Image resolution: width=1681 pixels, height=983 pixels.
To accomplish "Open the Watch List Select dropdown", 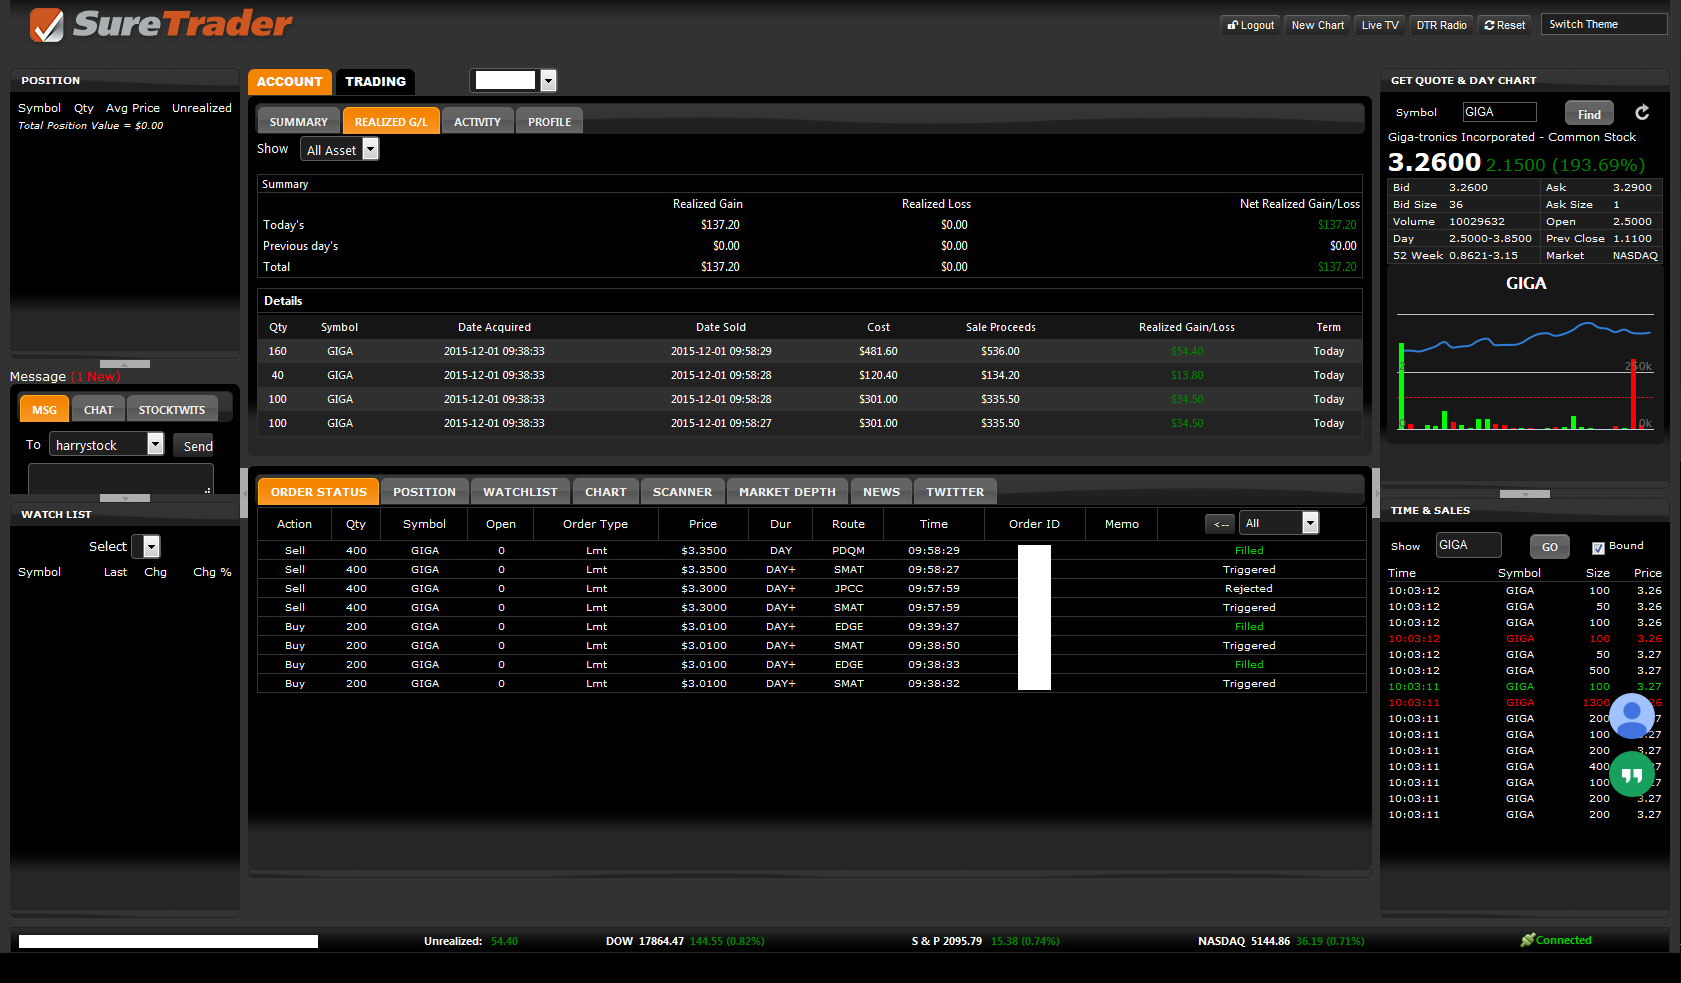I will (x=151, y=546).
